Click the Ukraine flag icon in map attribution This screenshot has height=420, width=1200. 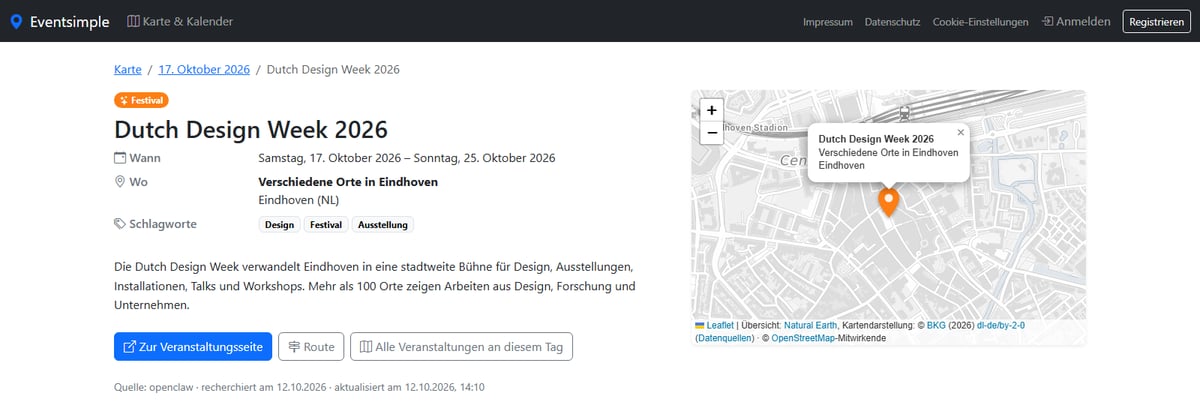click(x=700, y=325)
